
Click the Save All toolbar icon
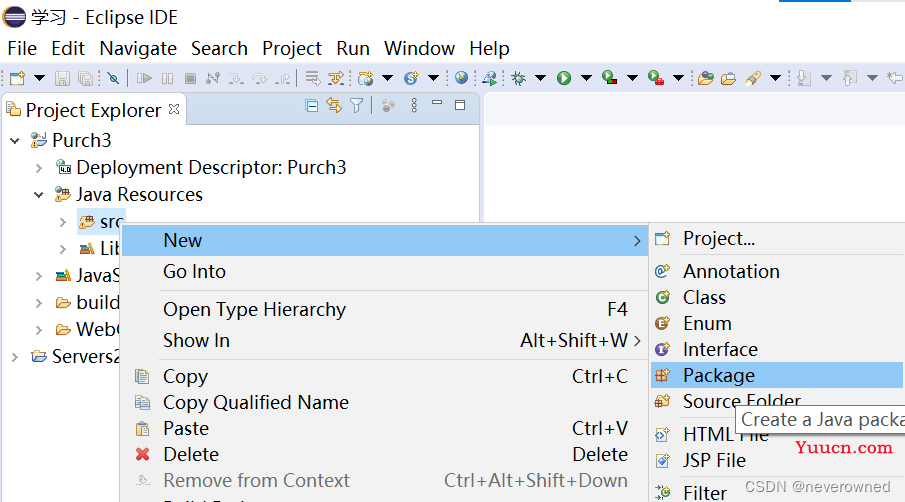click(85, 78)
